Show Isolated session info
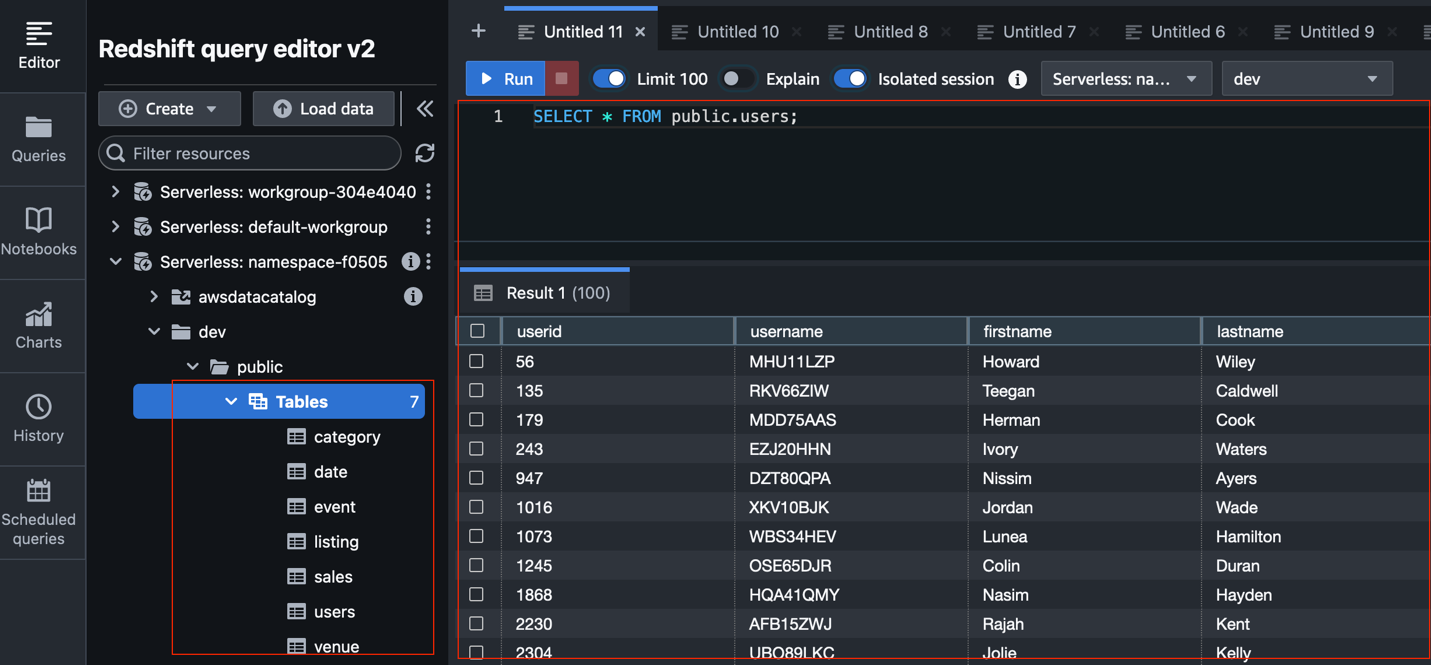This screenshot has height=665, width=1431. [1018, 79]
